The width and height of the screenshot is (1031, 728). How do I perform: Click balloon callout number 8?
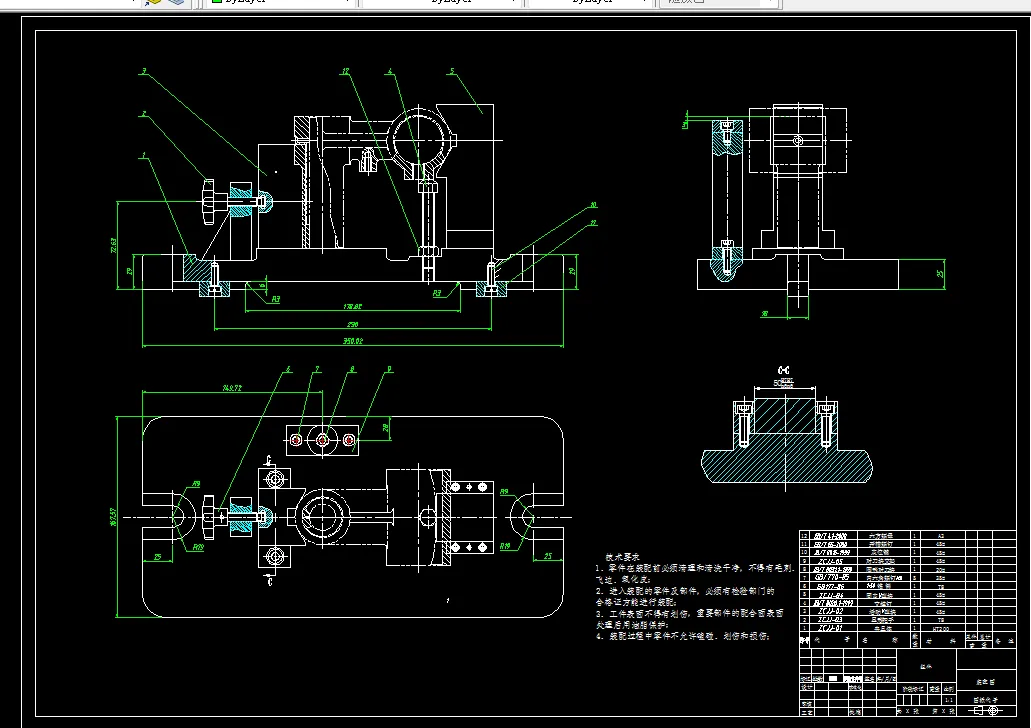352,370
